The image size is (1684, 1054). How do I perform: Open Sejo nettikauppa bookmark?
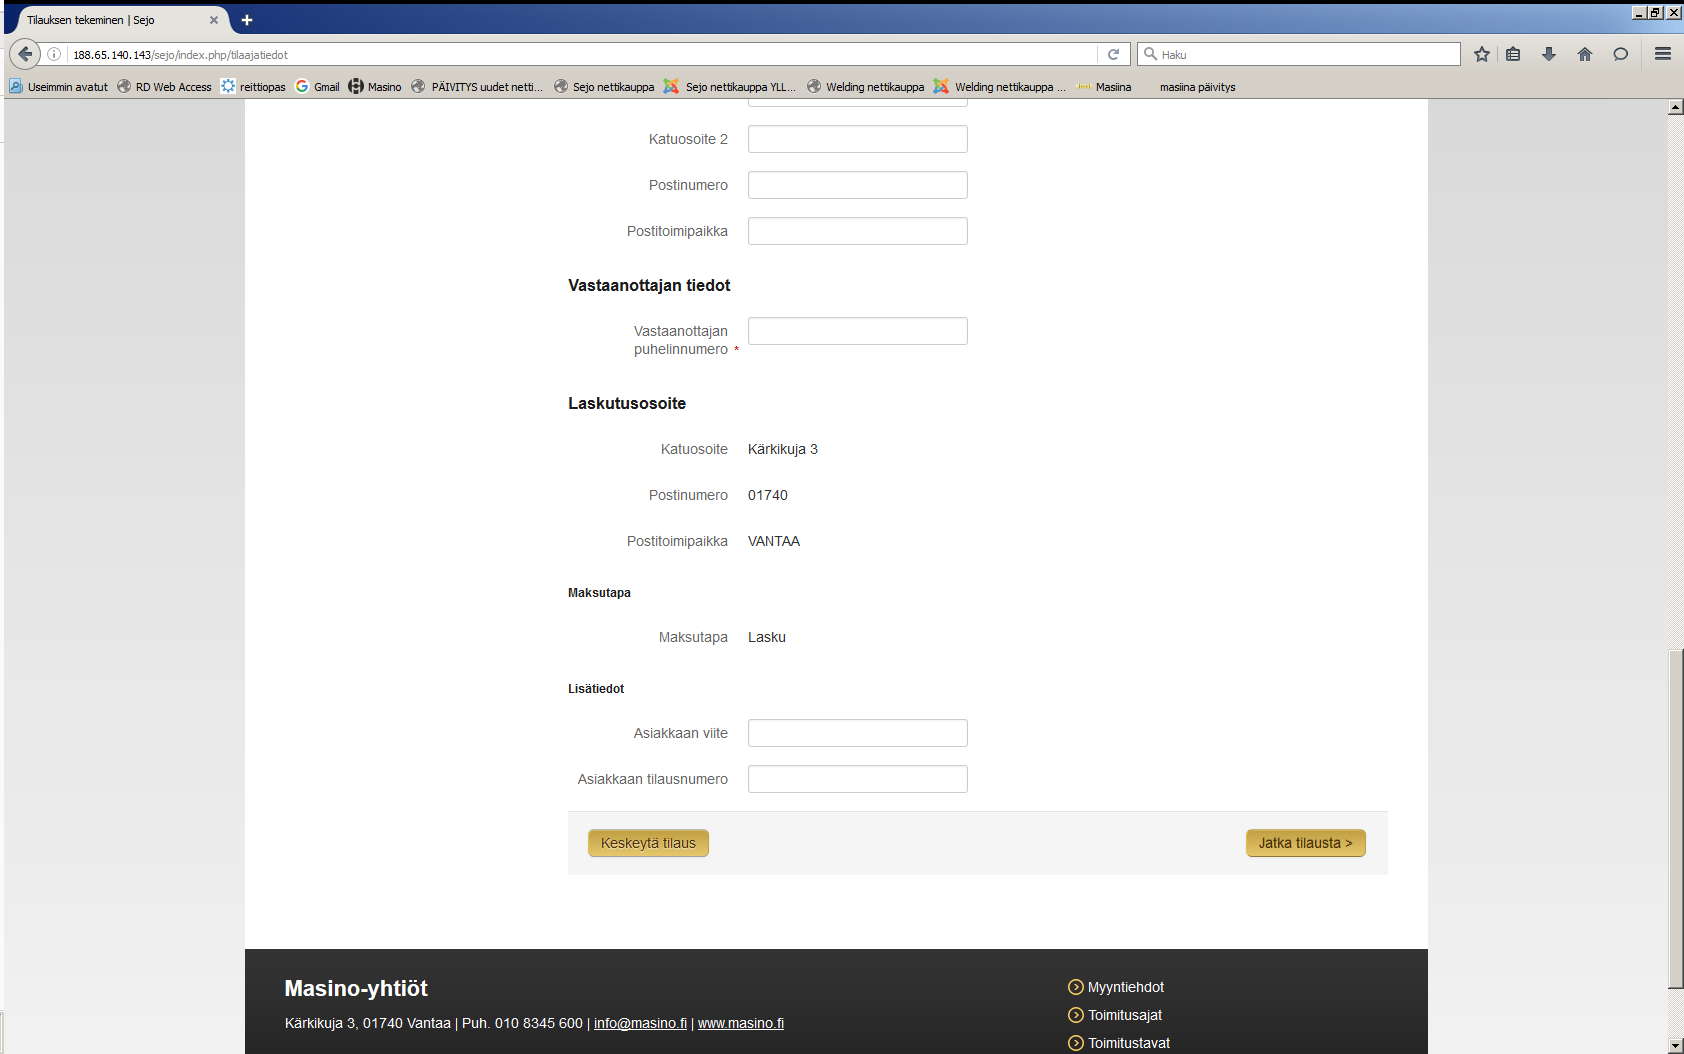(604, 87)
